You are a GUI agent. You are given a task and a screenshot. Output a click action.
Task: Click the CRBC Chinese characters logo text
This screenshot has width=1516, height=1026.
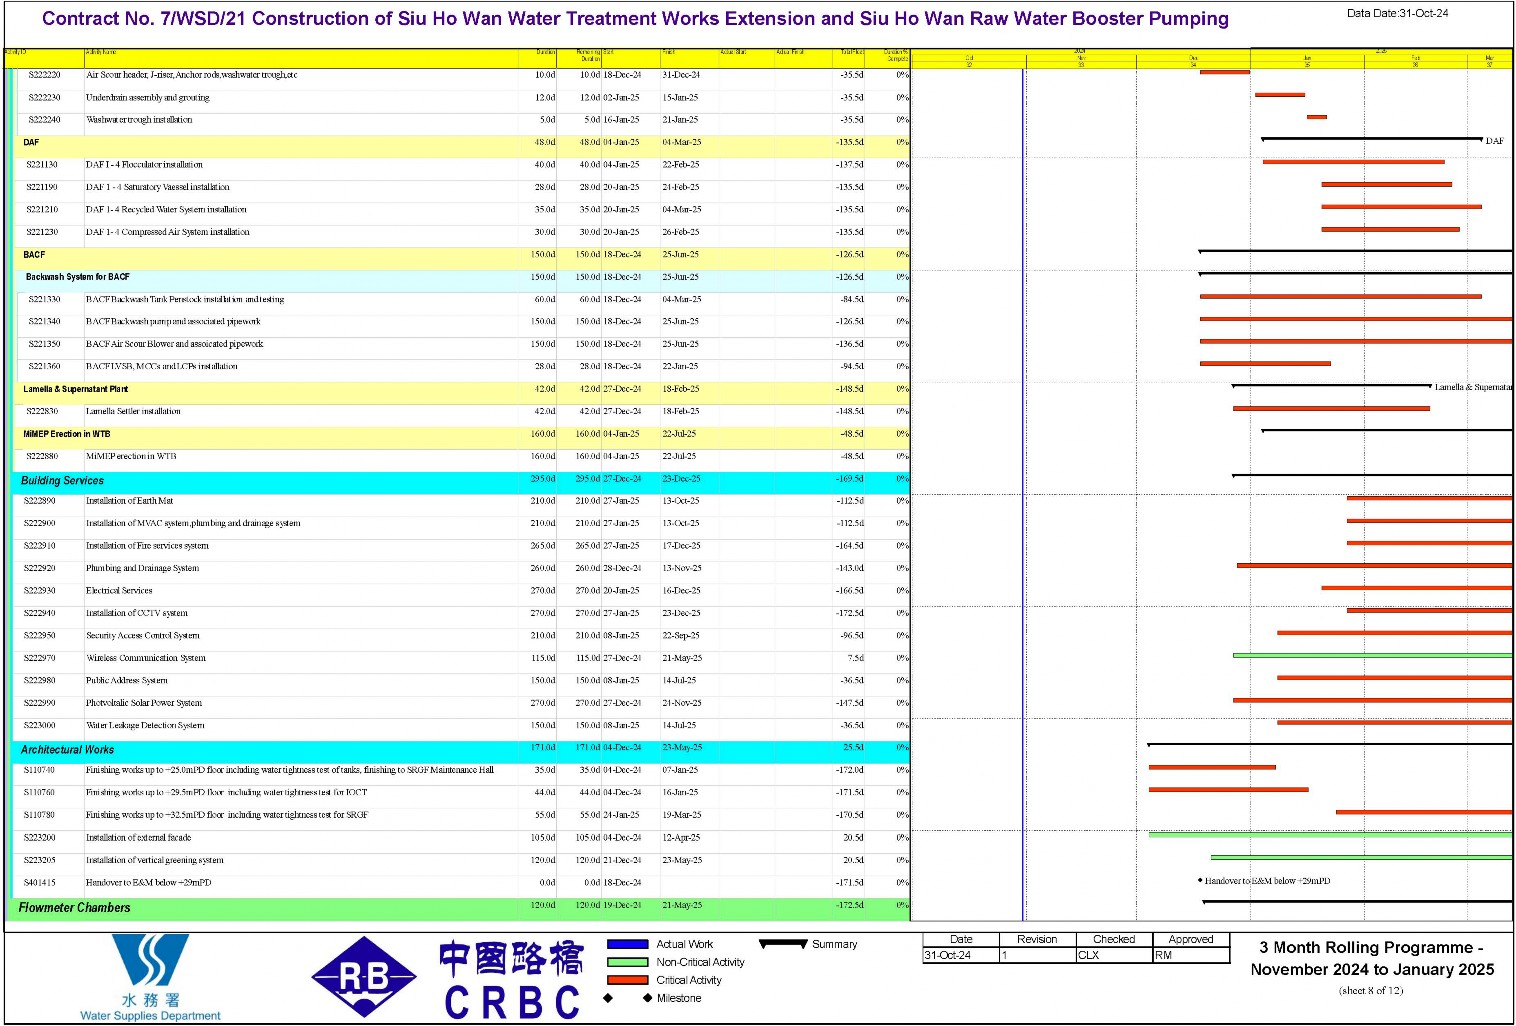click(511, 959)
